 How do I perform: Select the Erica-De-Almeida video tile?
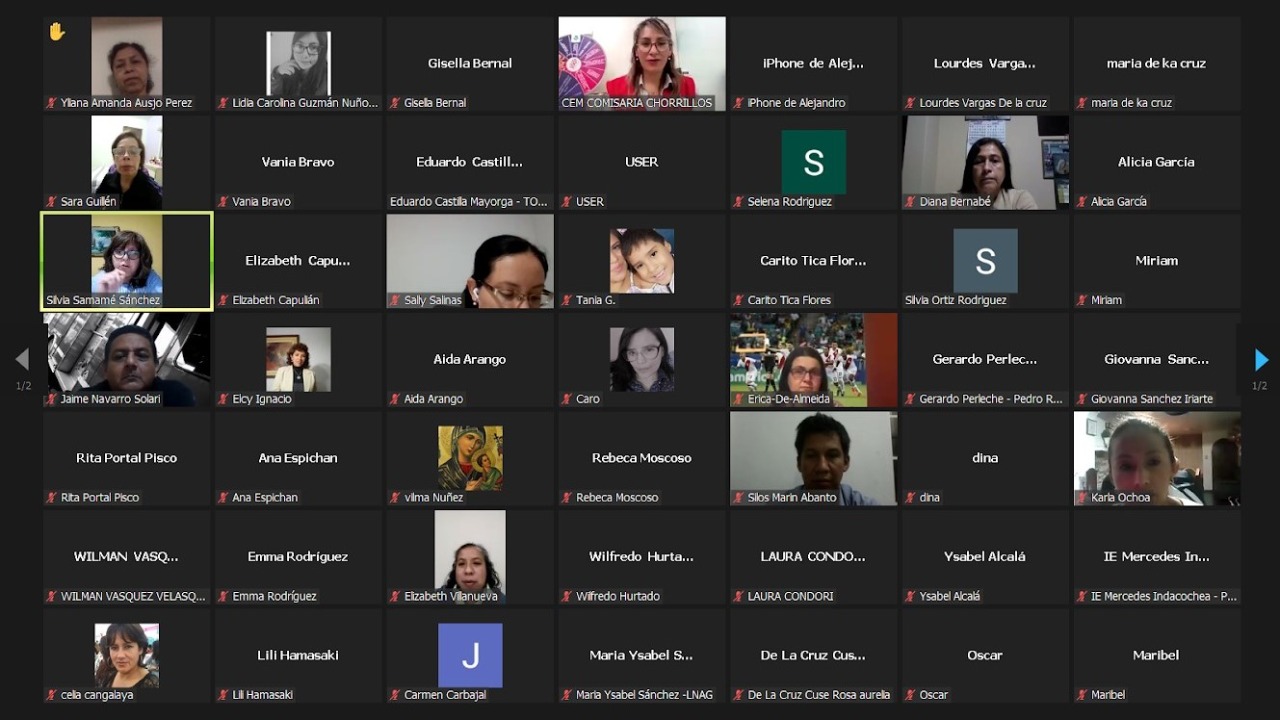coord(813,360)
